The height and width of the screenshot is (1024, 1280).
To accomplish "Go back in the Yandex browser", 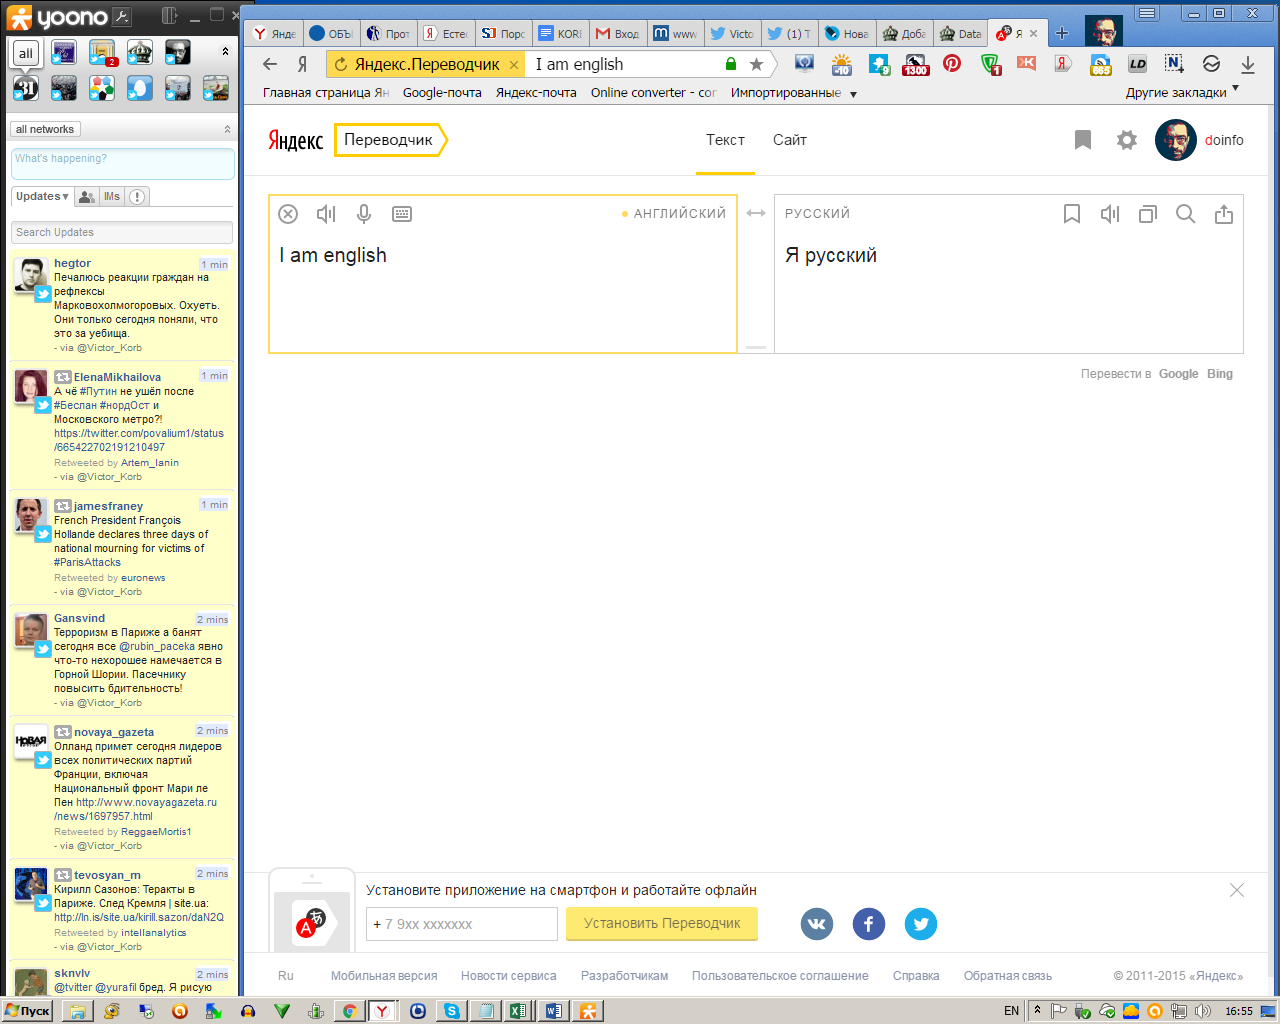I will click(270, 64).
